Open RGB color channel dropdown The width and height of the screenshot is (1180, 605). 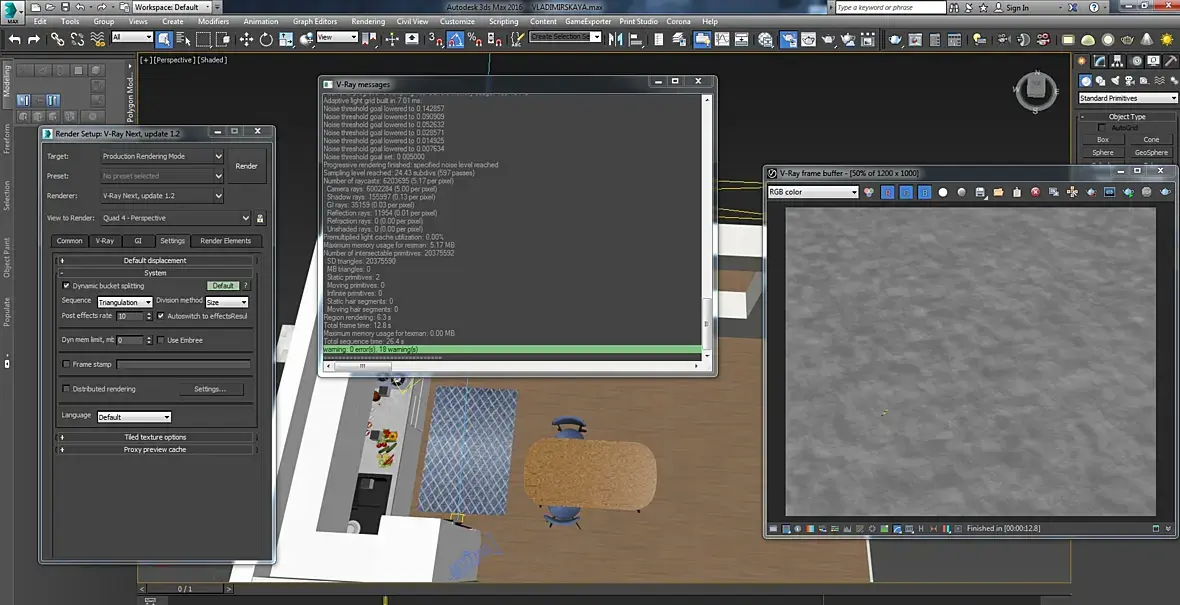coord(813,193)
